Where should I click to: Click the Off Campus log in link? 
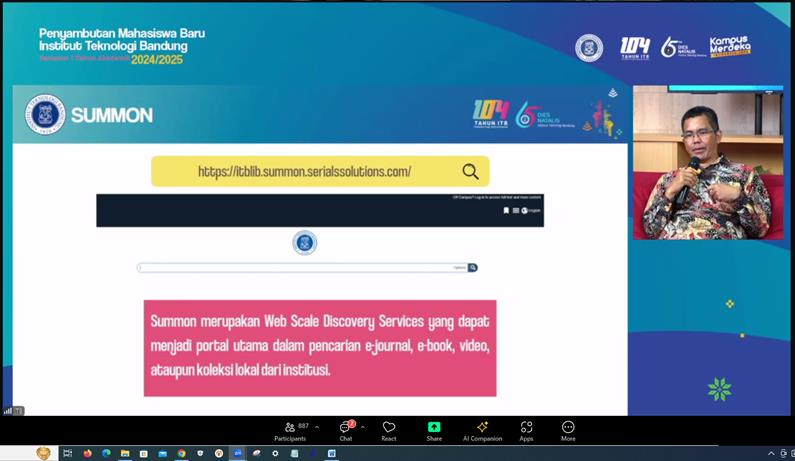point(497,197)
